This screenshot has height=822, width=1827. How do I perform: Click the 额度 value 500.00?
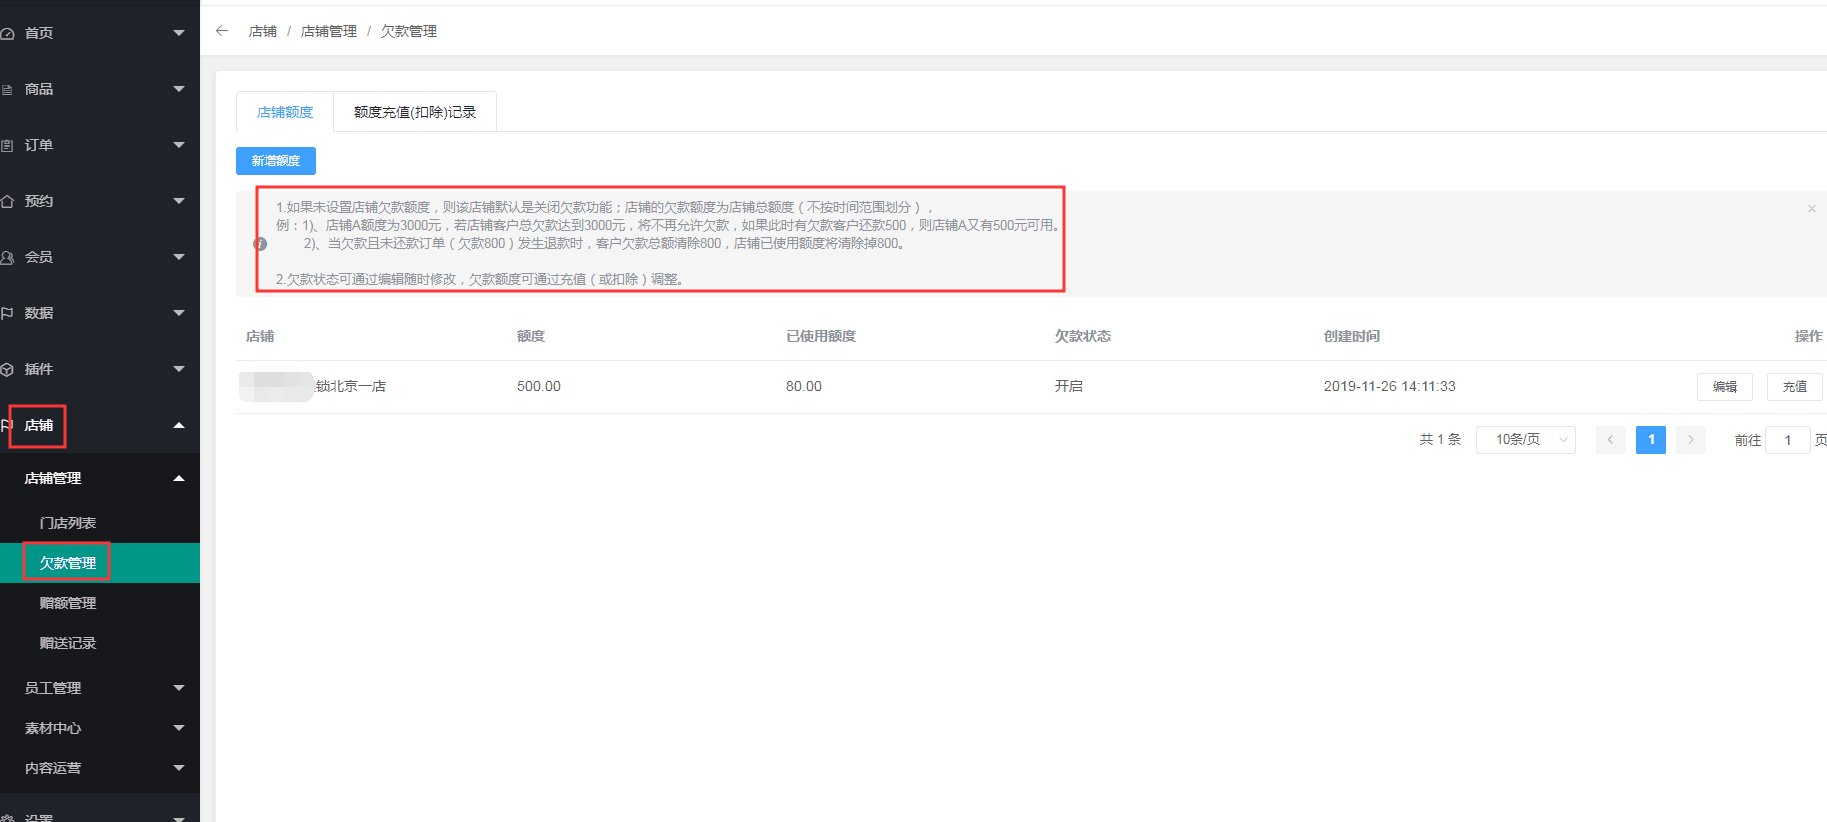[539, 386]
